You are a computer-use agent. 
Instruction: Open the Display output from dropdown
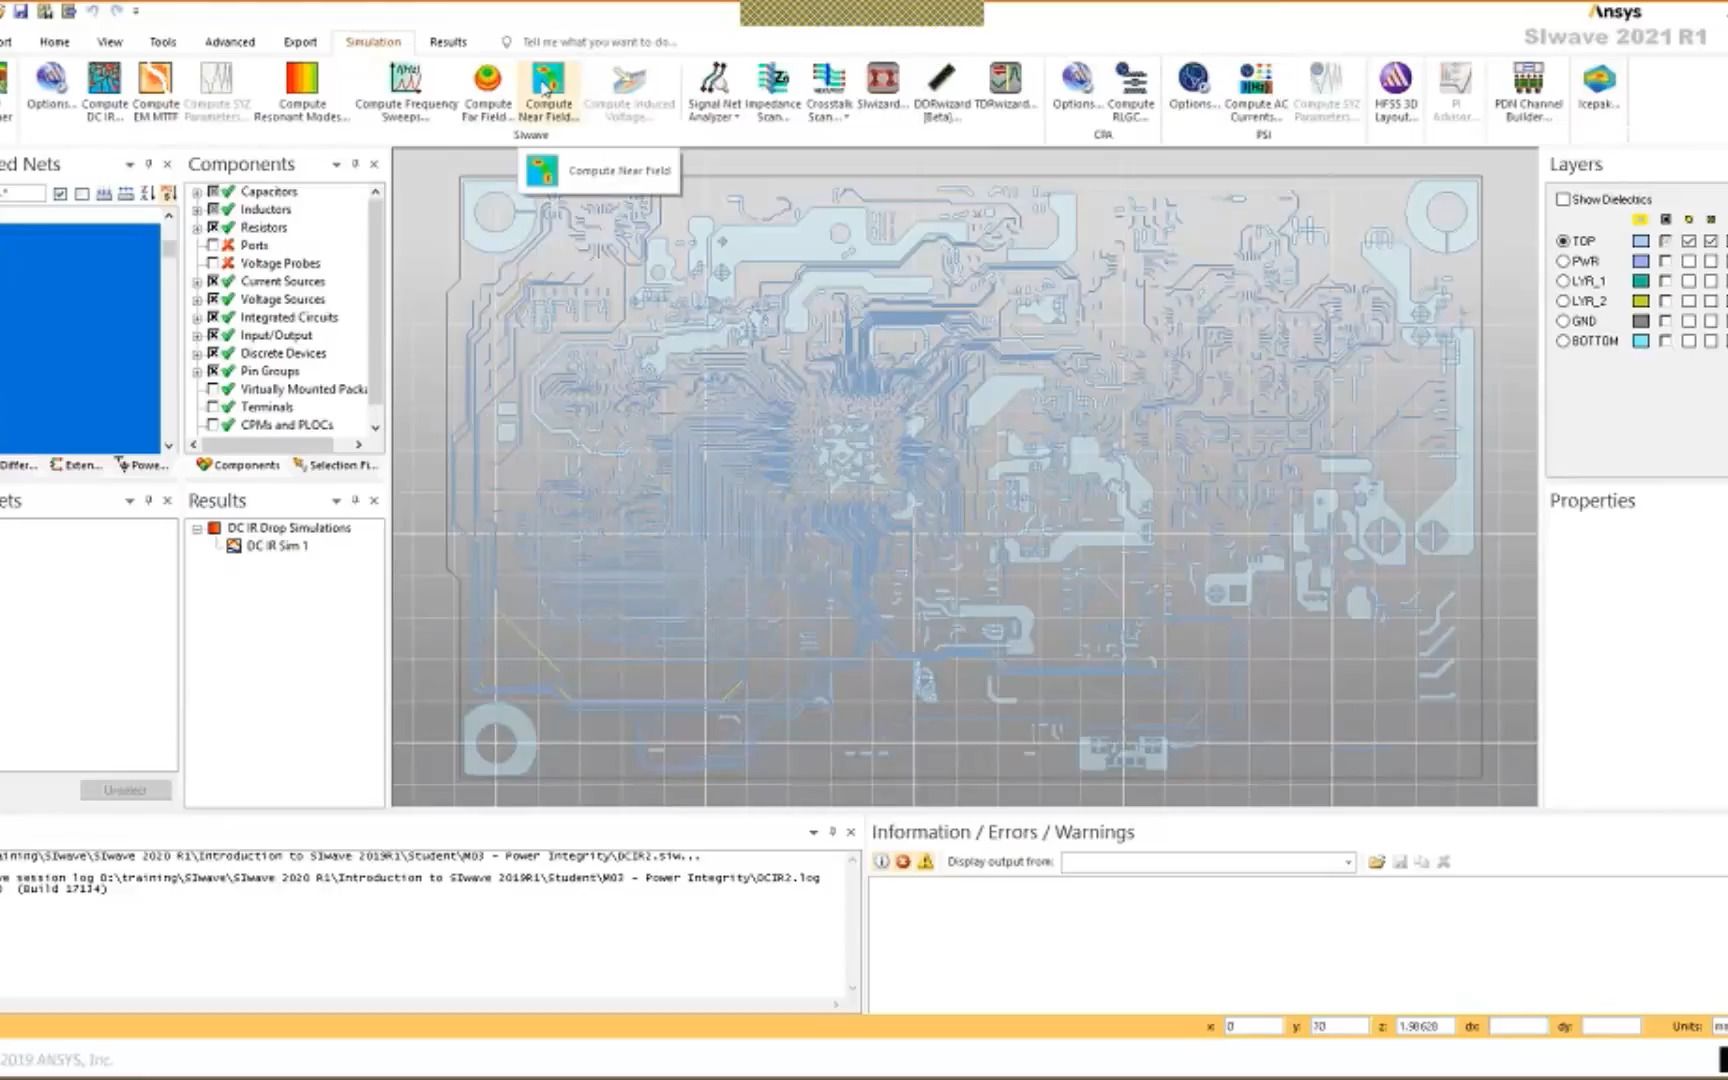(1347, 861)
